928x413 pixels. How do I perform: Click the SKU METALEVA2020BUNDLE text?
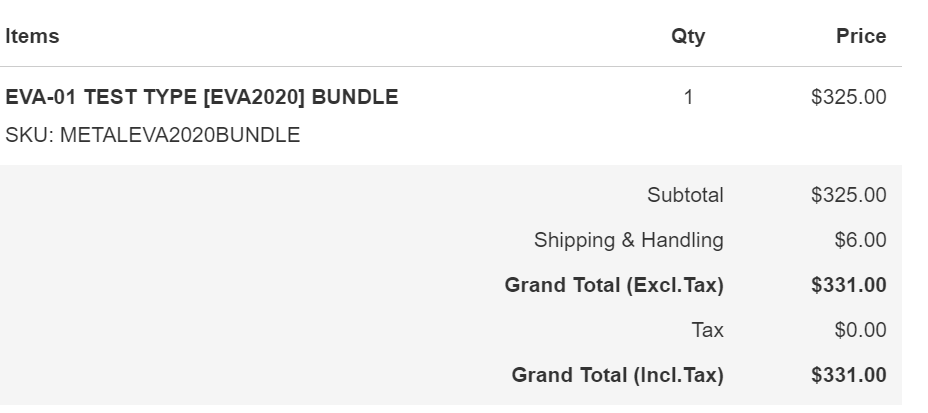coord(153,135)
